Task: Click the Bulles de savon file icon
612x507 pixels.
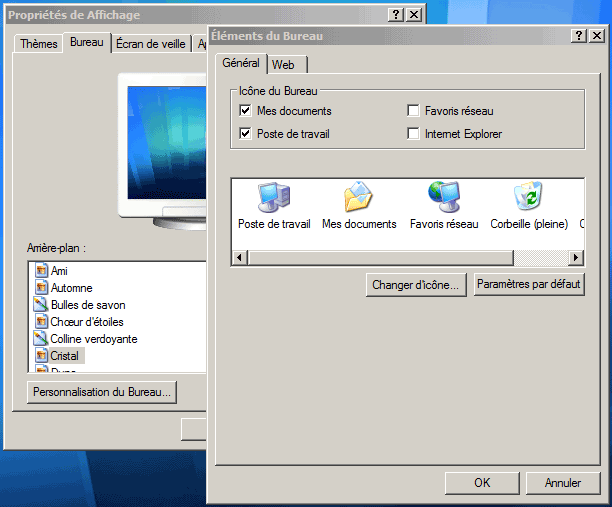Action: click(x=41, y=304)
